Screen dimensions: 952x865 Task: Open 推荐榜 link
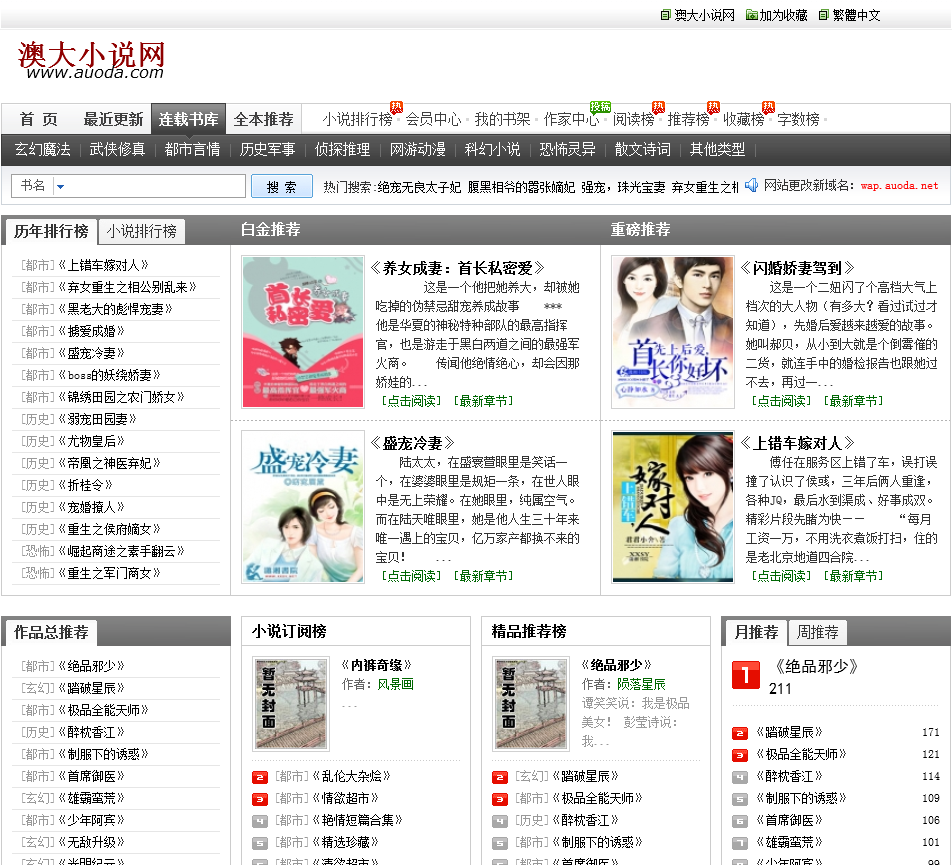coord(688,119)
